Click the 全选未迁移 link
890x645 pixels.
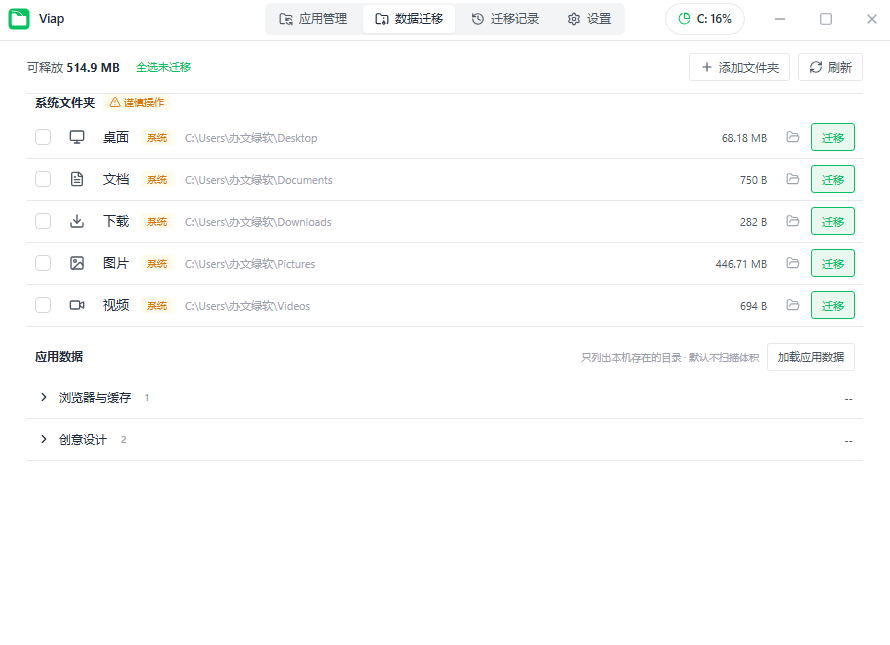163,67
